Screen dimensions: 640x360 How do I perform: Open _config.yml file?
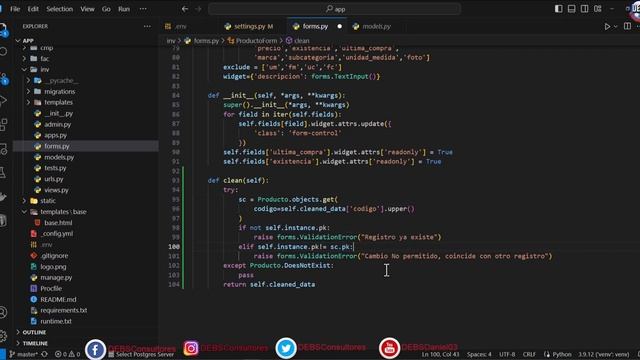[57, 234]
